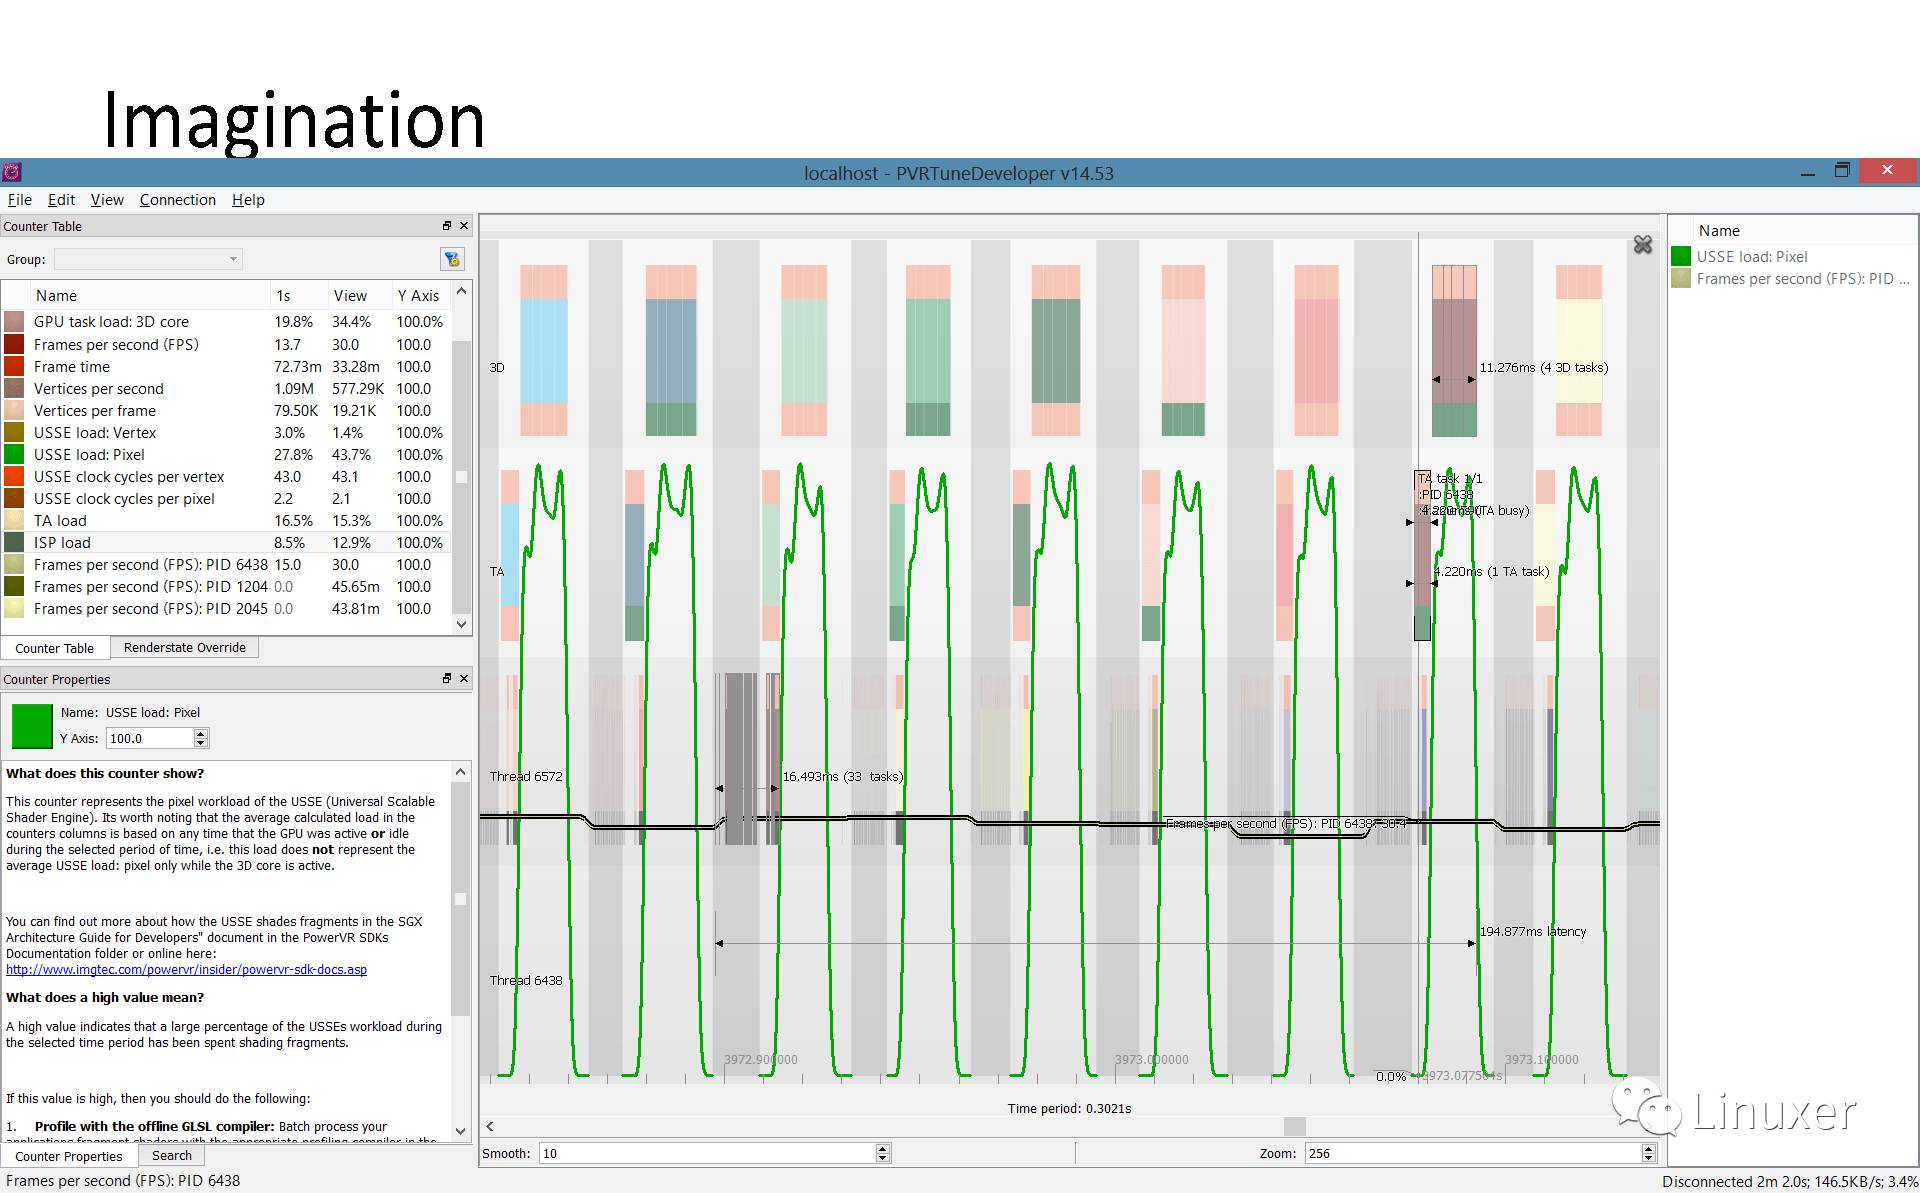Decrease Zoom value with down arrow

click(1649, 1158)
